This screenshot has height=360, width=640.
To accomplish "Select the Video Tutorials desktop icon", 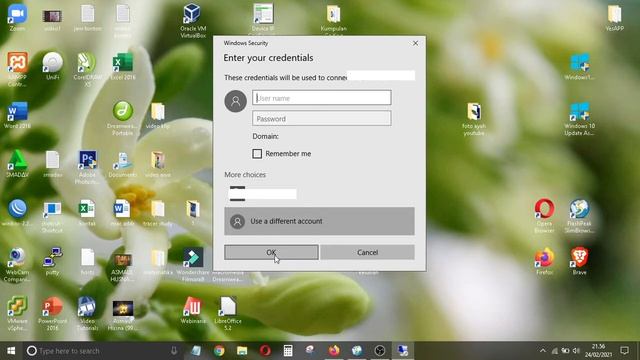I will (x=87, y=314).
